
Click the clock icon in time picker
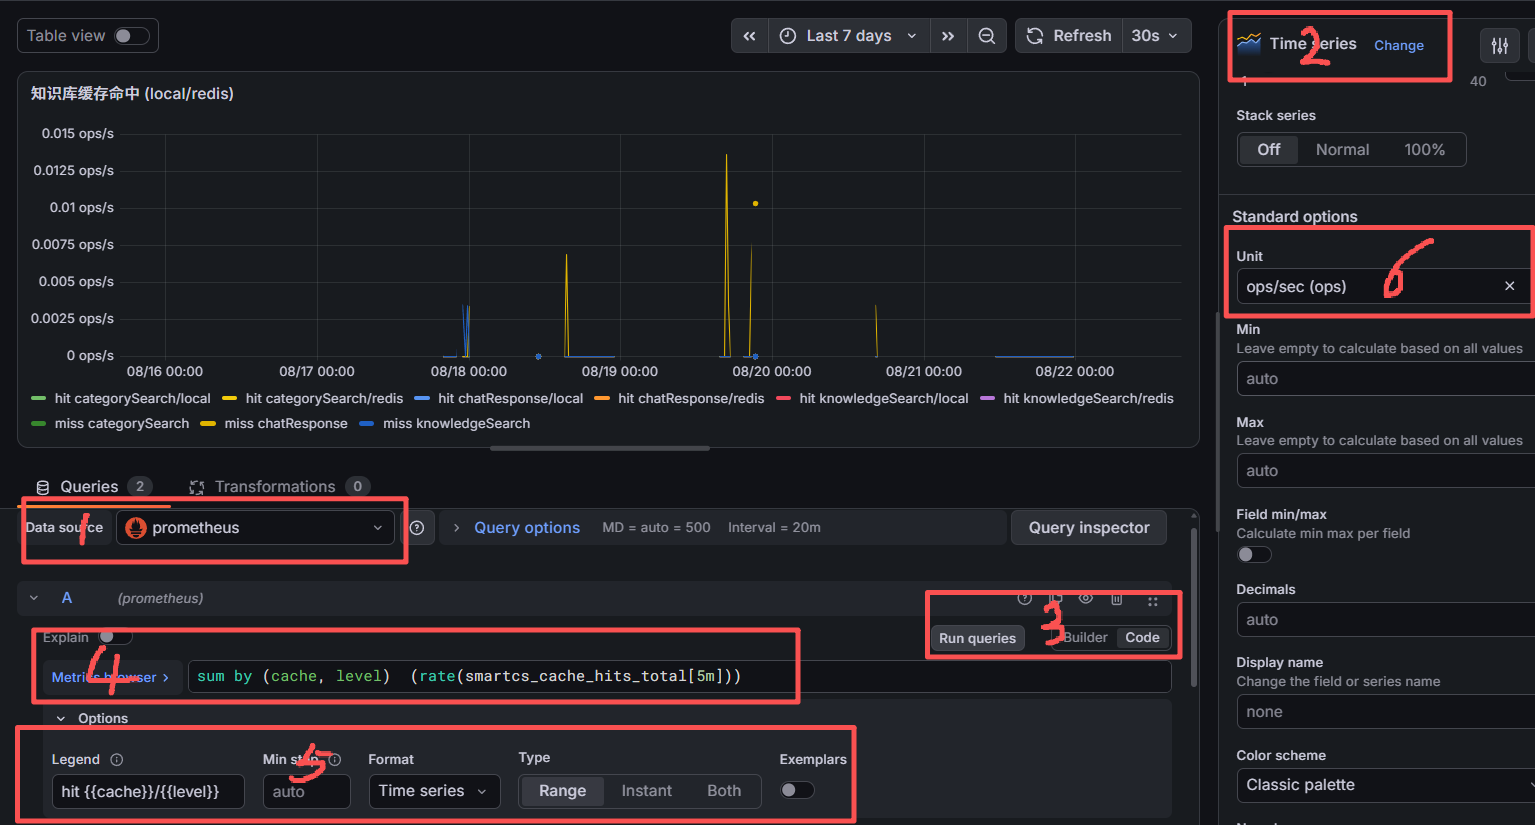tap(788, 36)
